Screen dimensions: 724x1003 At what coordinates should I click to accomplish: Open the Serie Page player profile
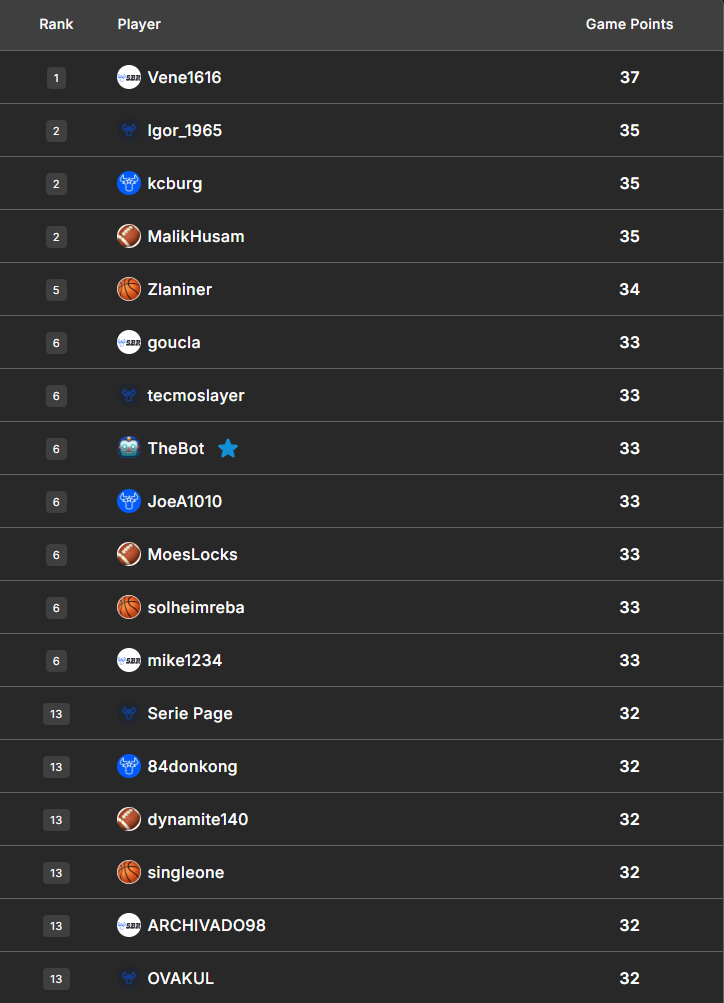[190, 713]
